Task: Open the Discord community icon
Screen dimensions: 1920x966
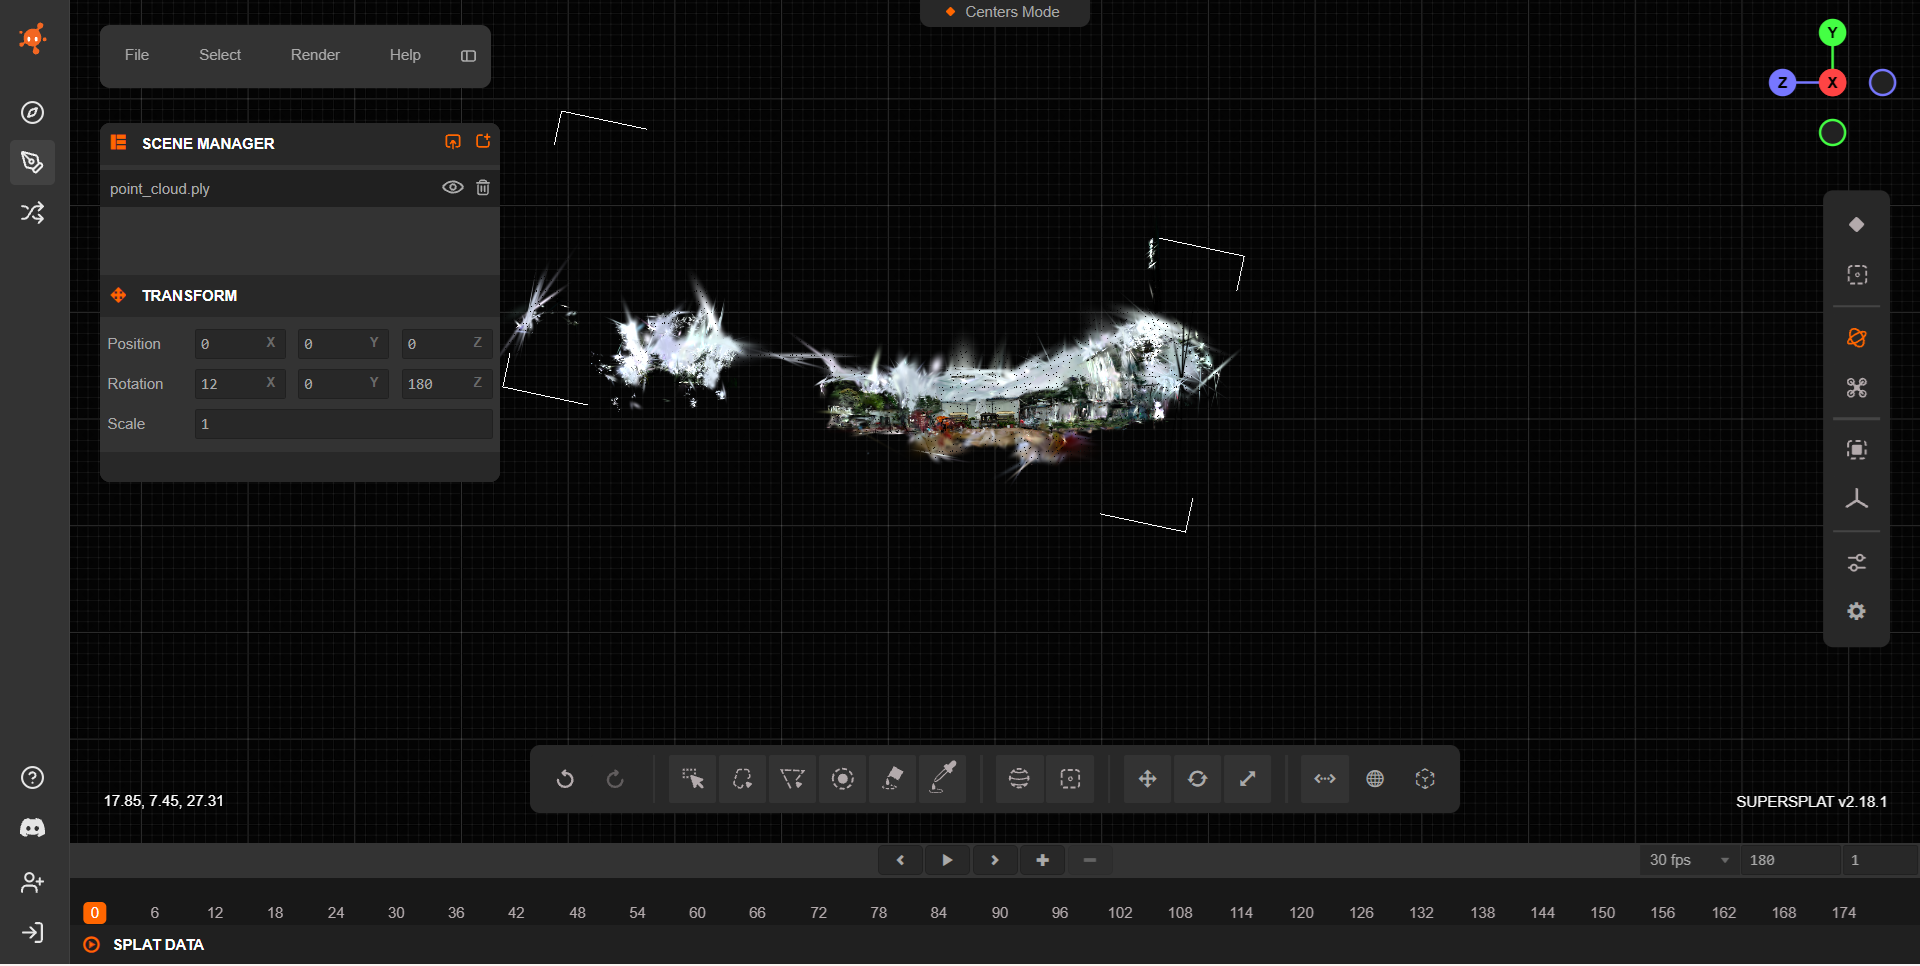Action: tap(32, 828)
